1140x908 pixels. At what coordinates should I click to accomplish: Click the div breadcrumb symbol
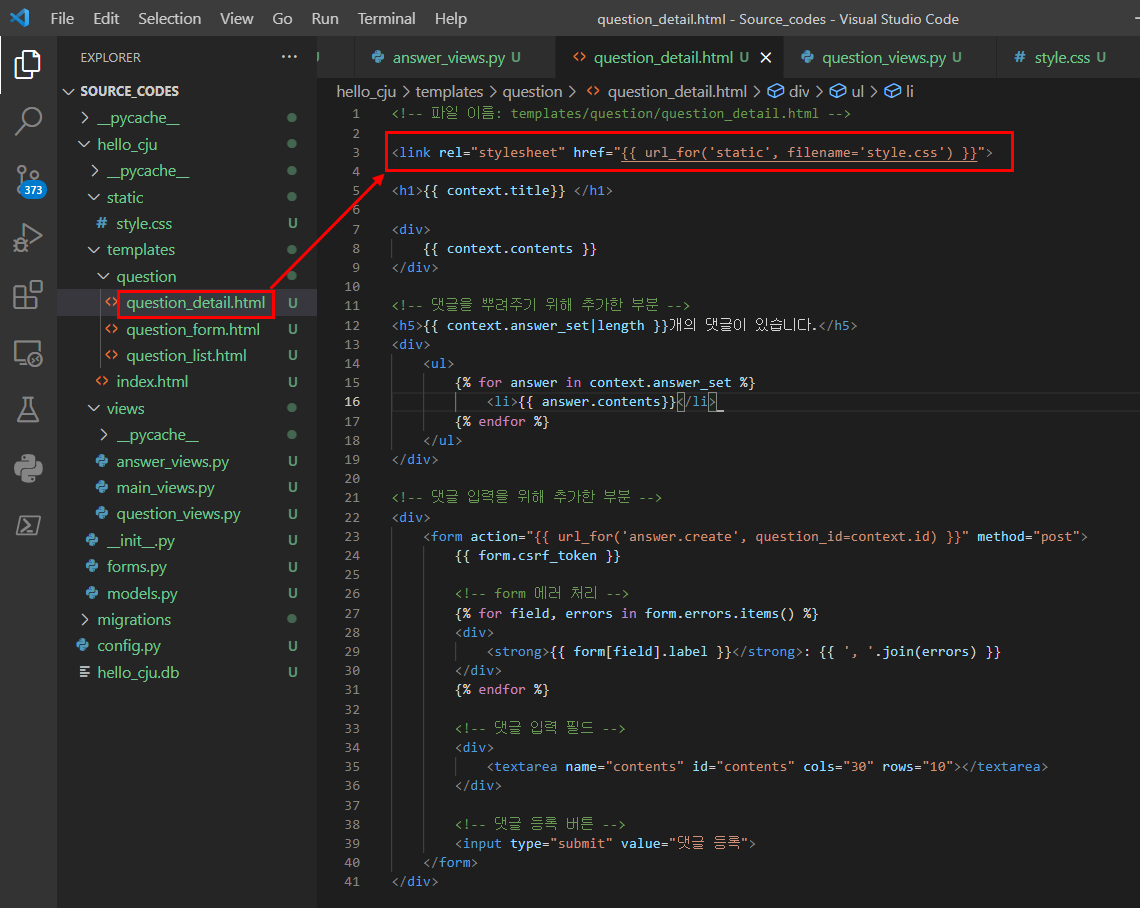click(x=789, y=92)
